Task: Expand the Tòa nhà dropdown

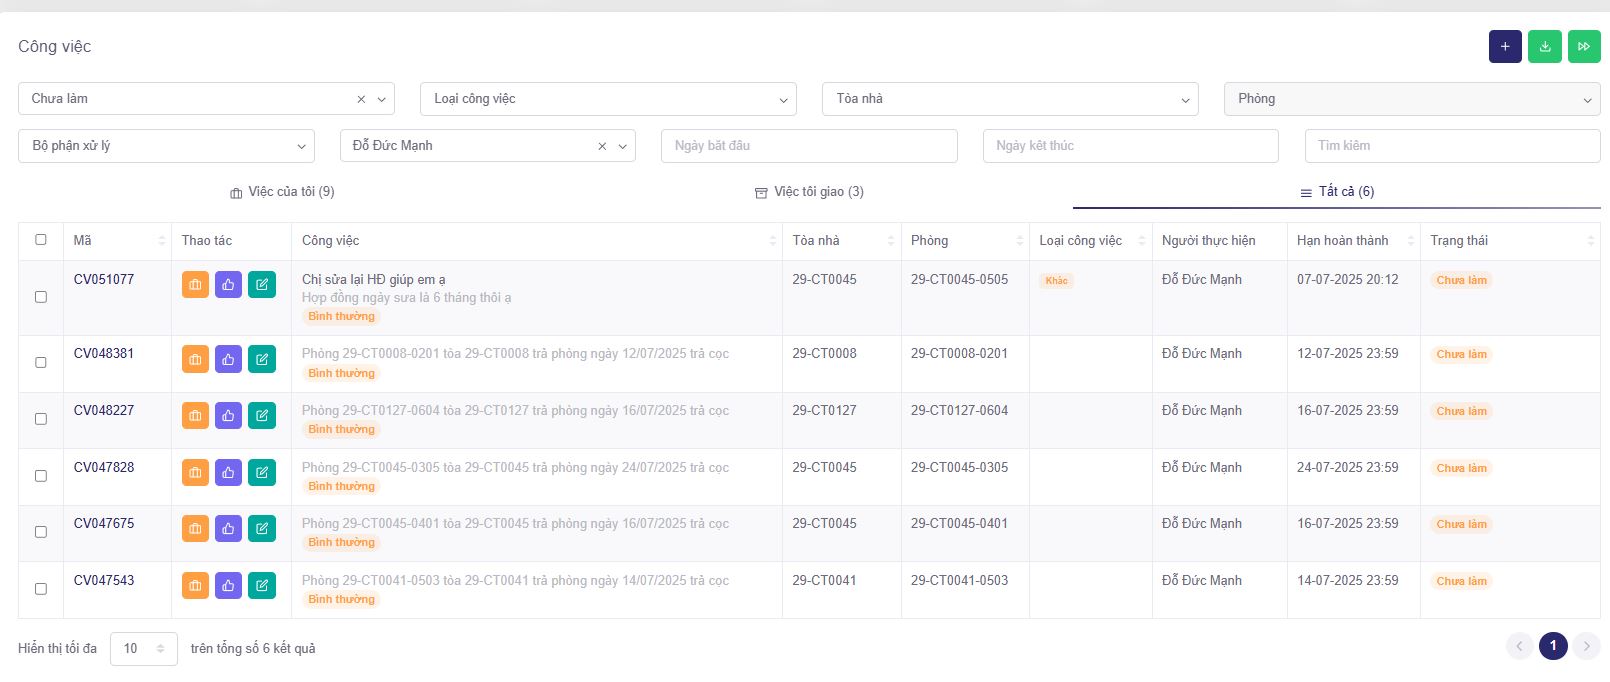Action: [1010, 99]
